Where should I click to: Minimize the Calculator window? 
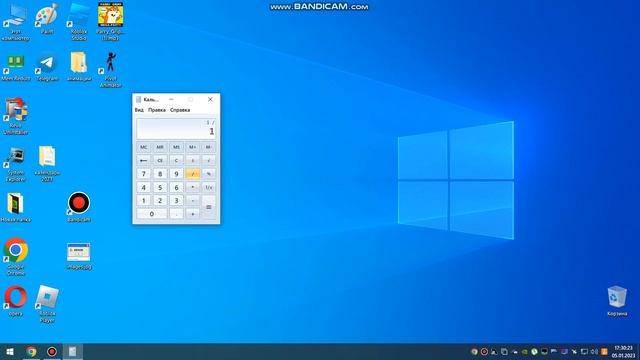tap(171, 99)
